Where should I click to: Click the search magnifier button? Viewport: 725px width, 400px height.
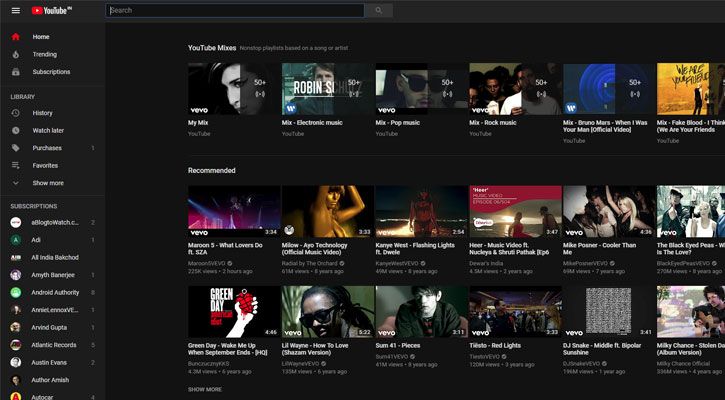pyautogui.click(x=379, y=10)
